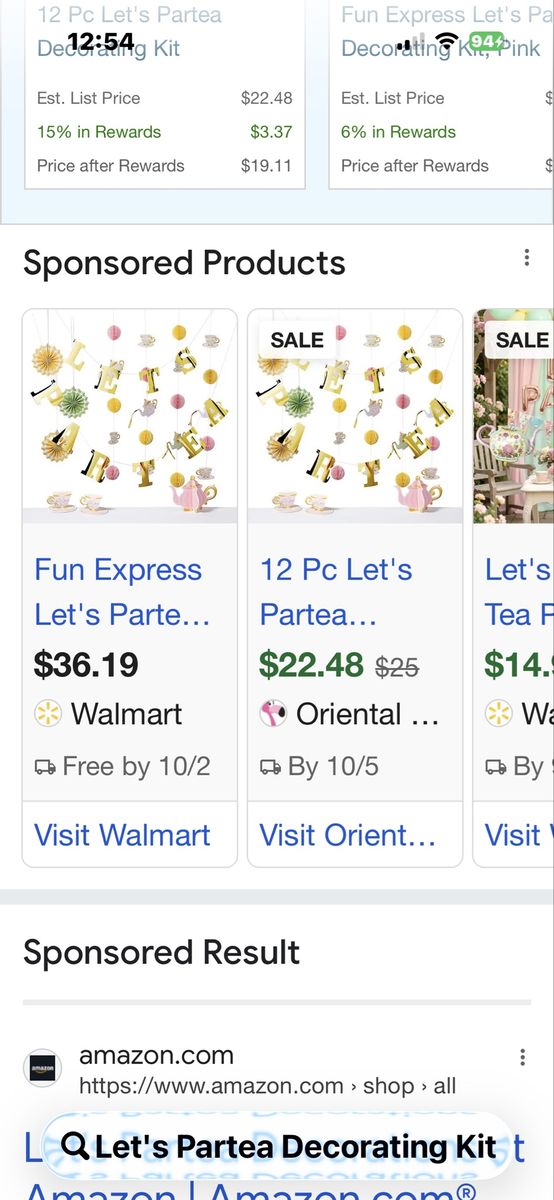554x1200 pixels.
Task: Tap the Wi-Fi status bar icon
Action: click(x=447, y=41)
